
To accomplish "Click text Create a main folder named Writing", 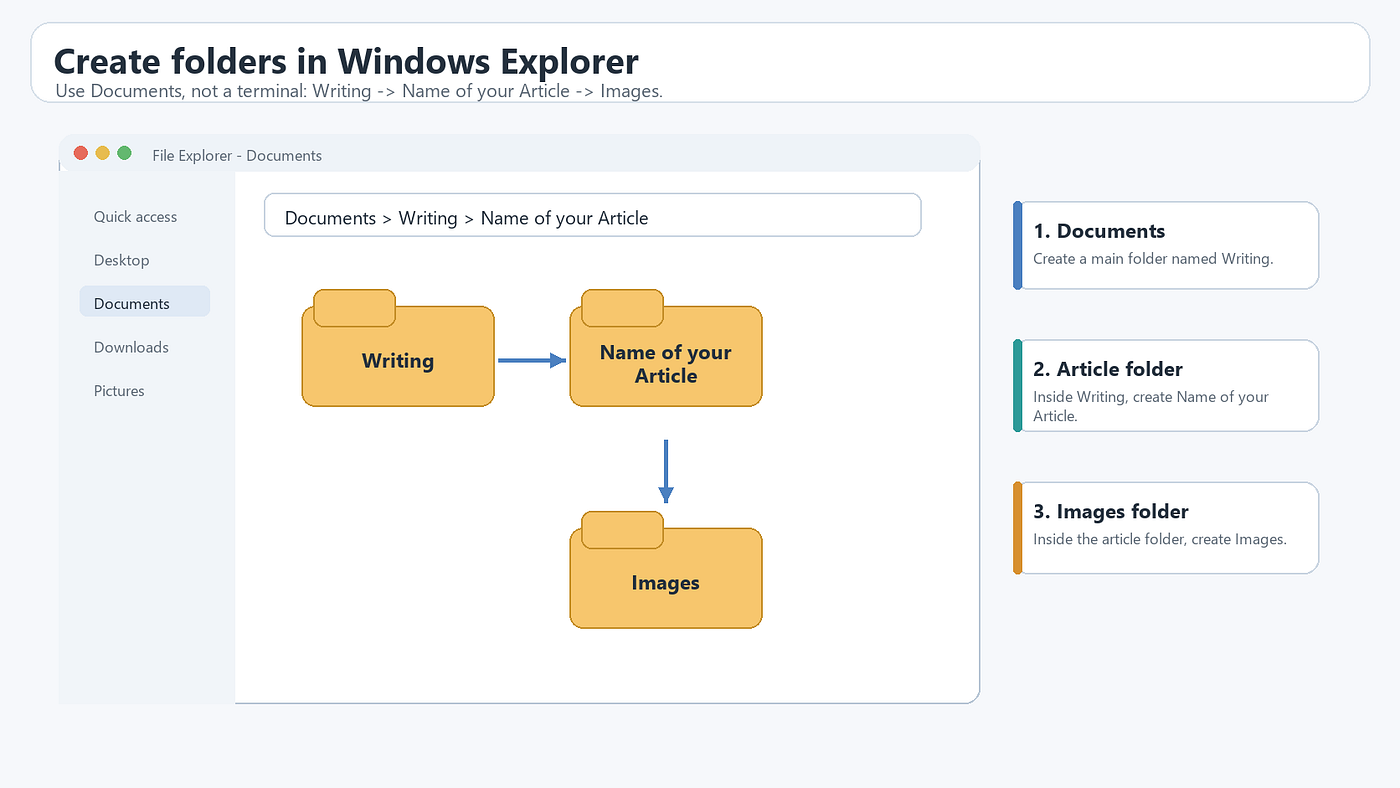I will pos(1153,259).
